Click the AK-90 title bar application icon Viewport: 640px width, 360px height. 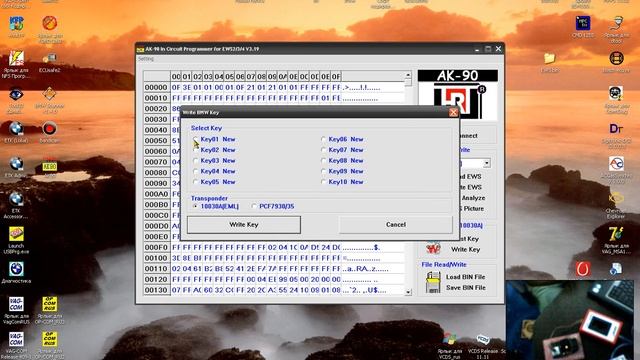click(140, 49)
